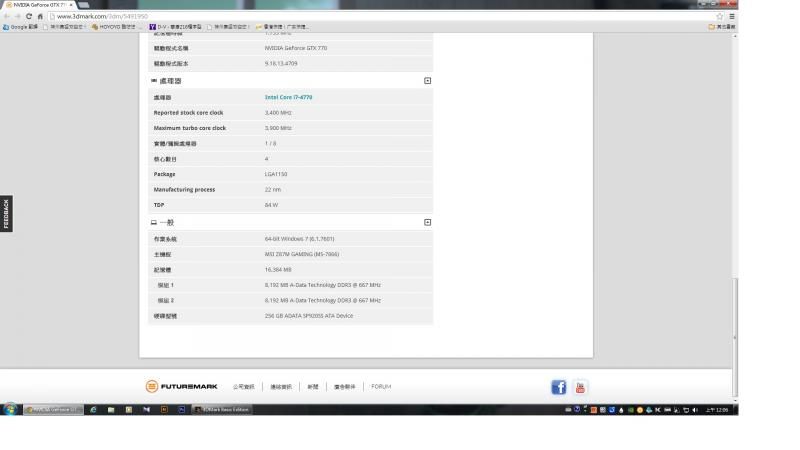Click the browser forward arrow

click(17, 16)
